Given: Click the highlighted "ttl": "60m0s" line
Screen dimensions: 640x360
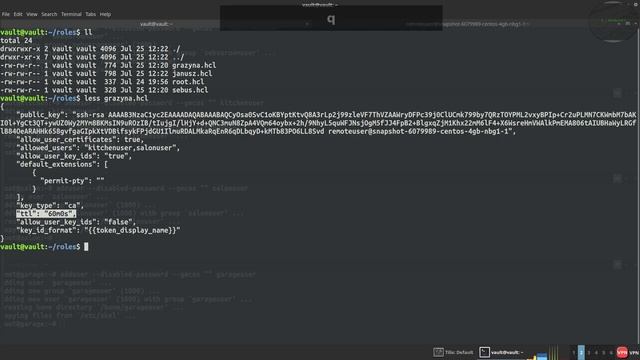Looking at the screenshot, I should [46, 213].
